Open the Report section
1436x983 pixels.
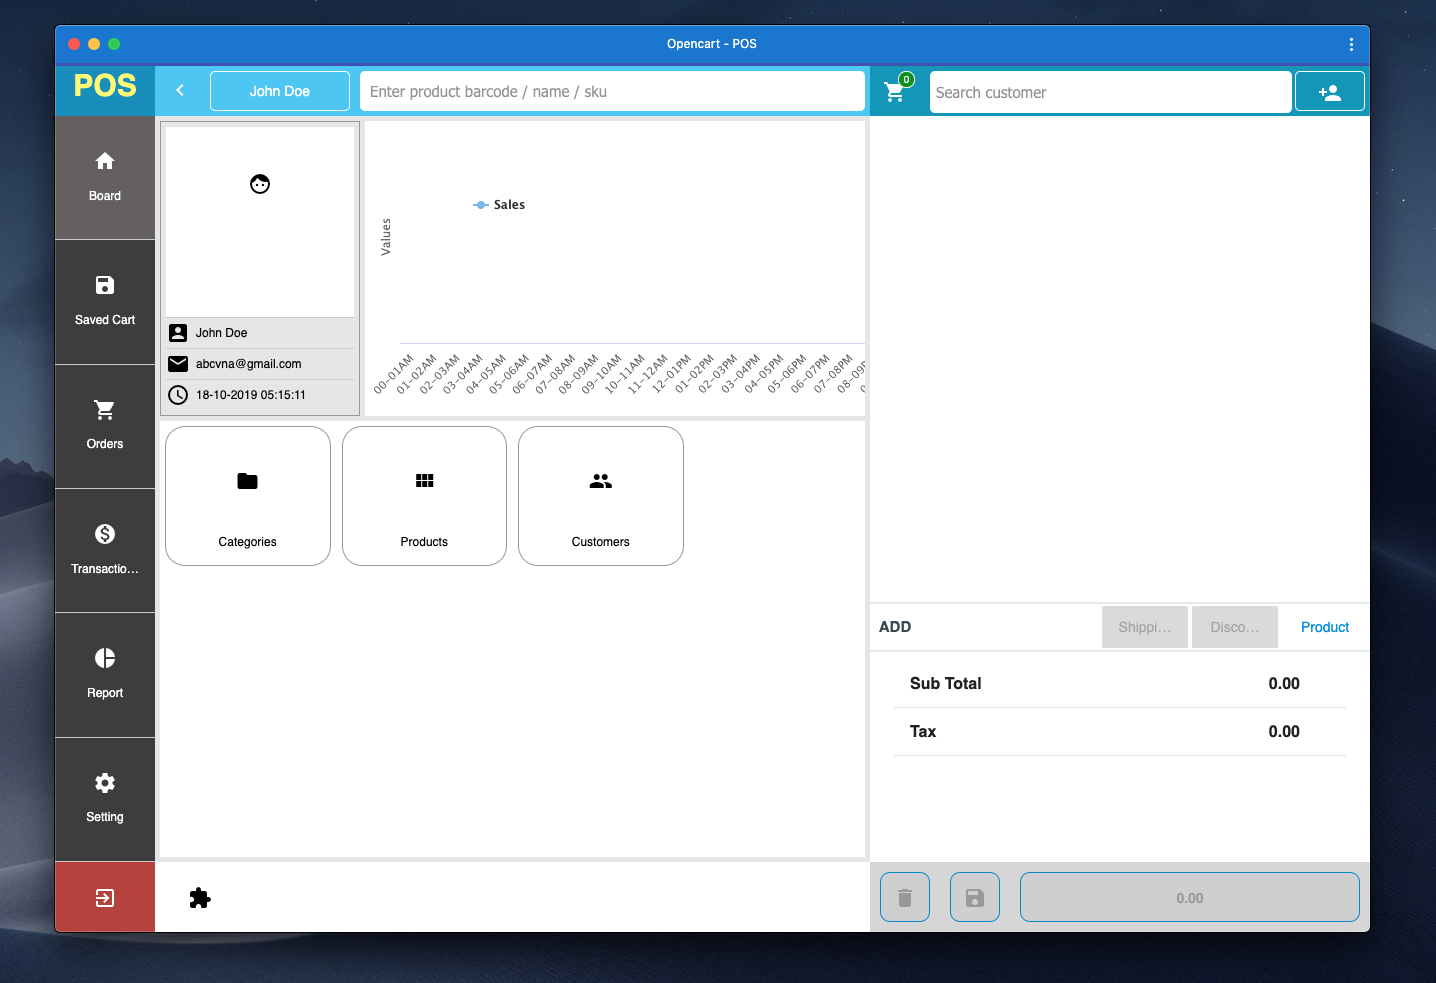(105, 675)
